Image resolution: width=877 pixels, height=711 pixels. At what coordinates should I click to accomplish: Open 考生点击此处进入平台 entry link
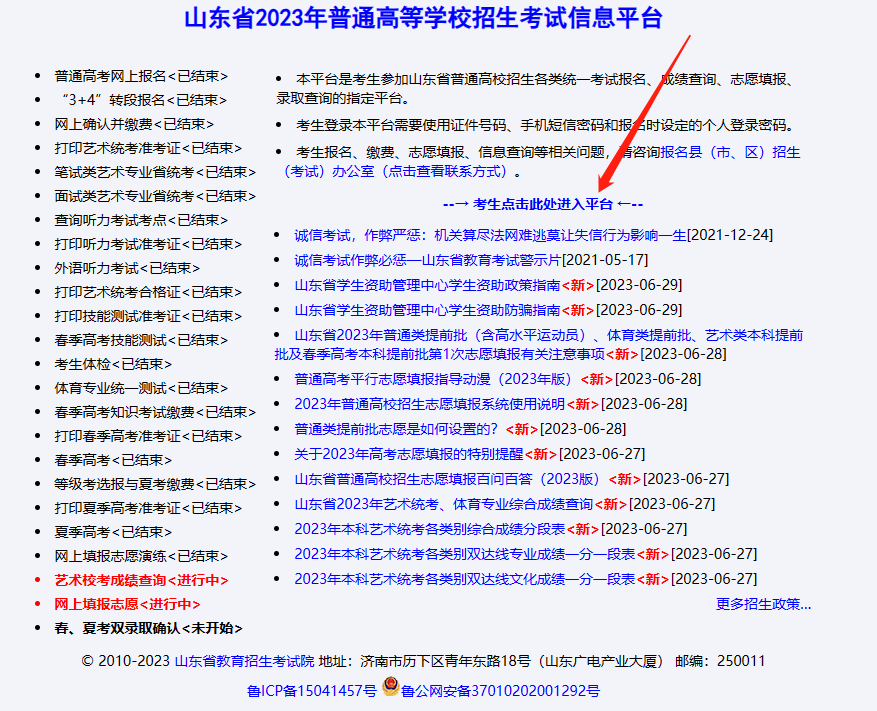(543, 204)
